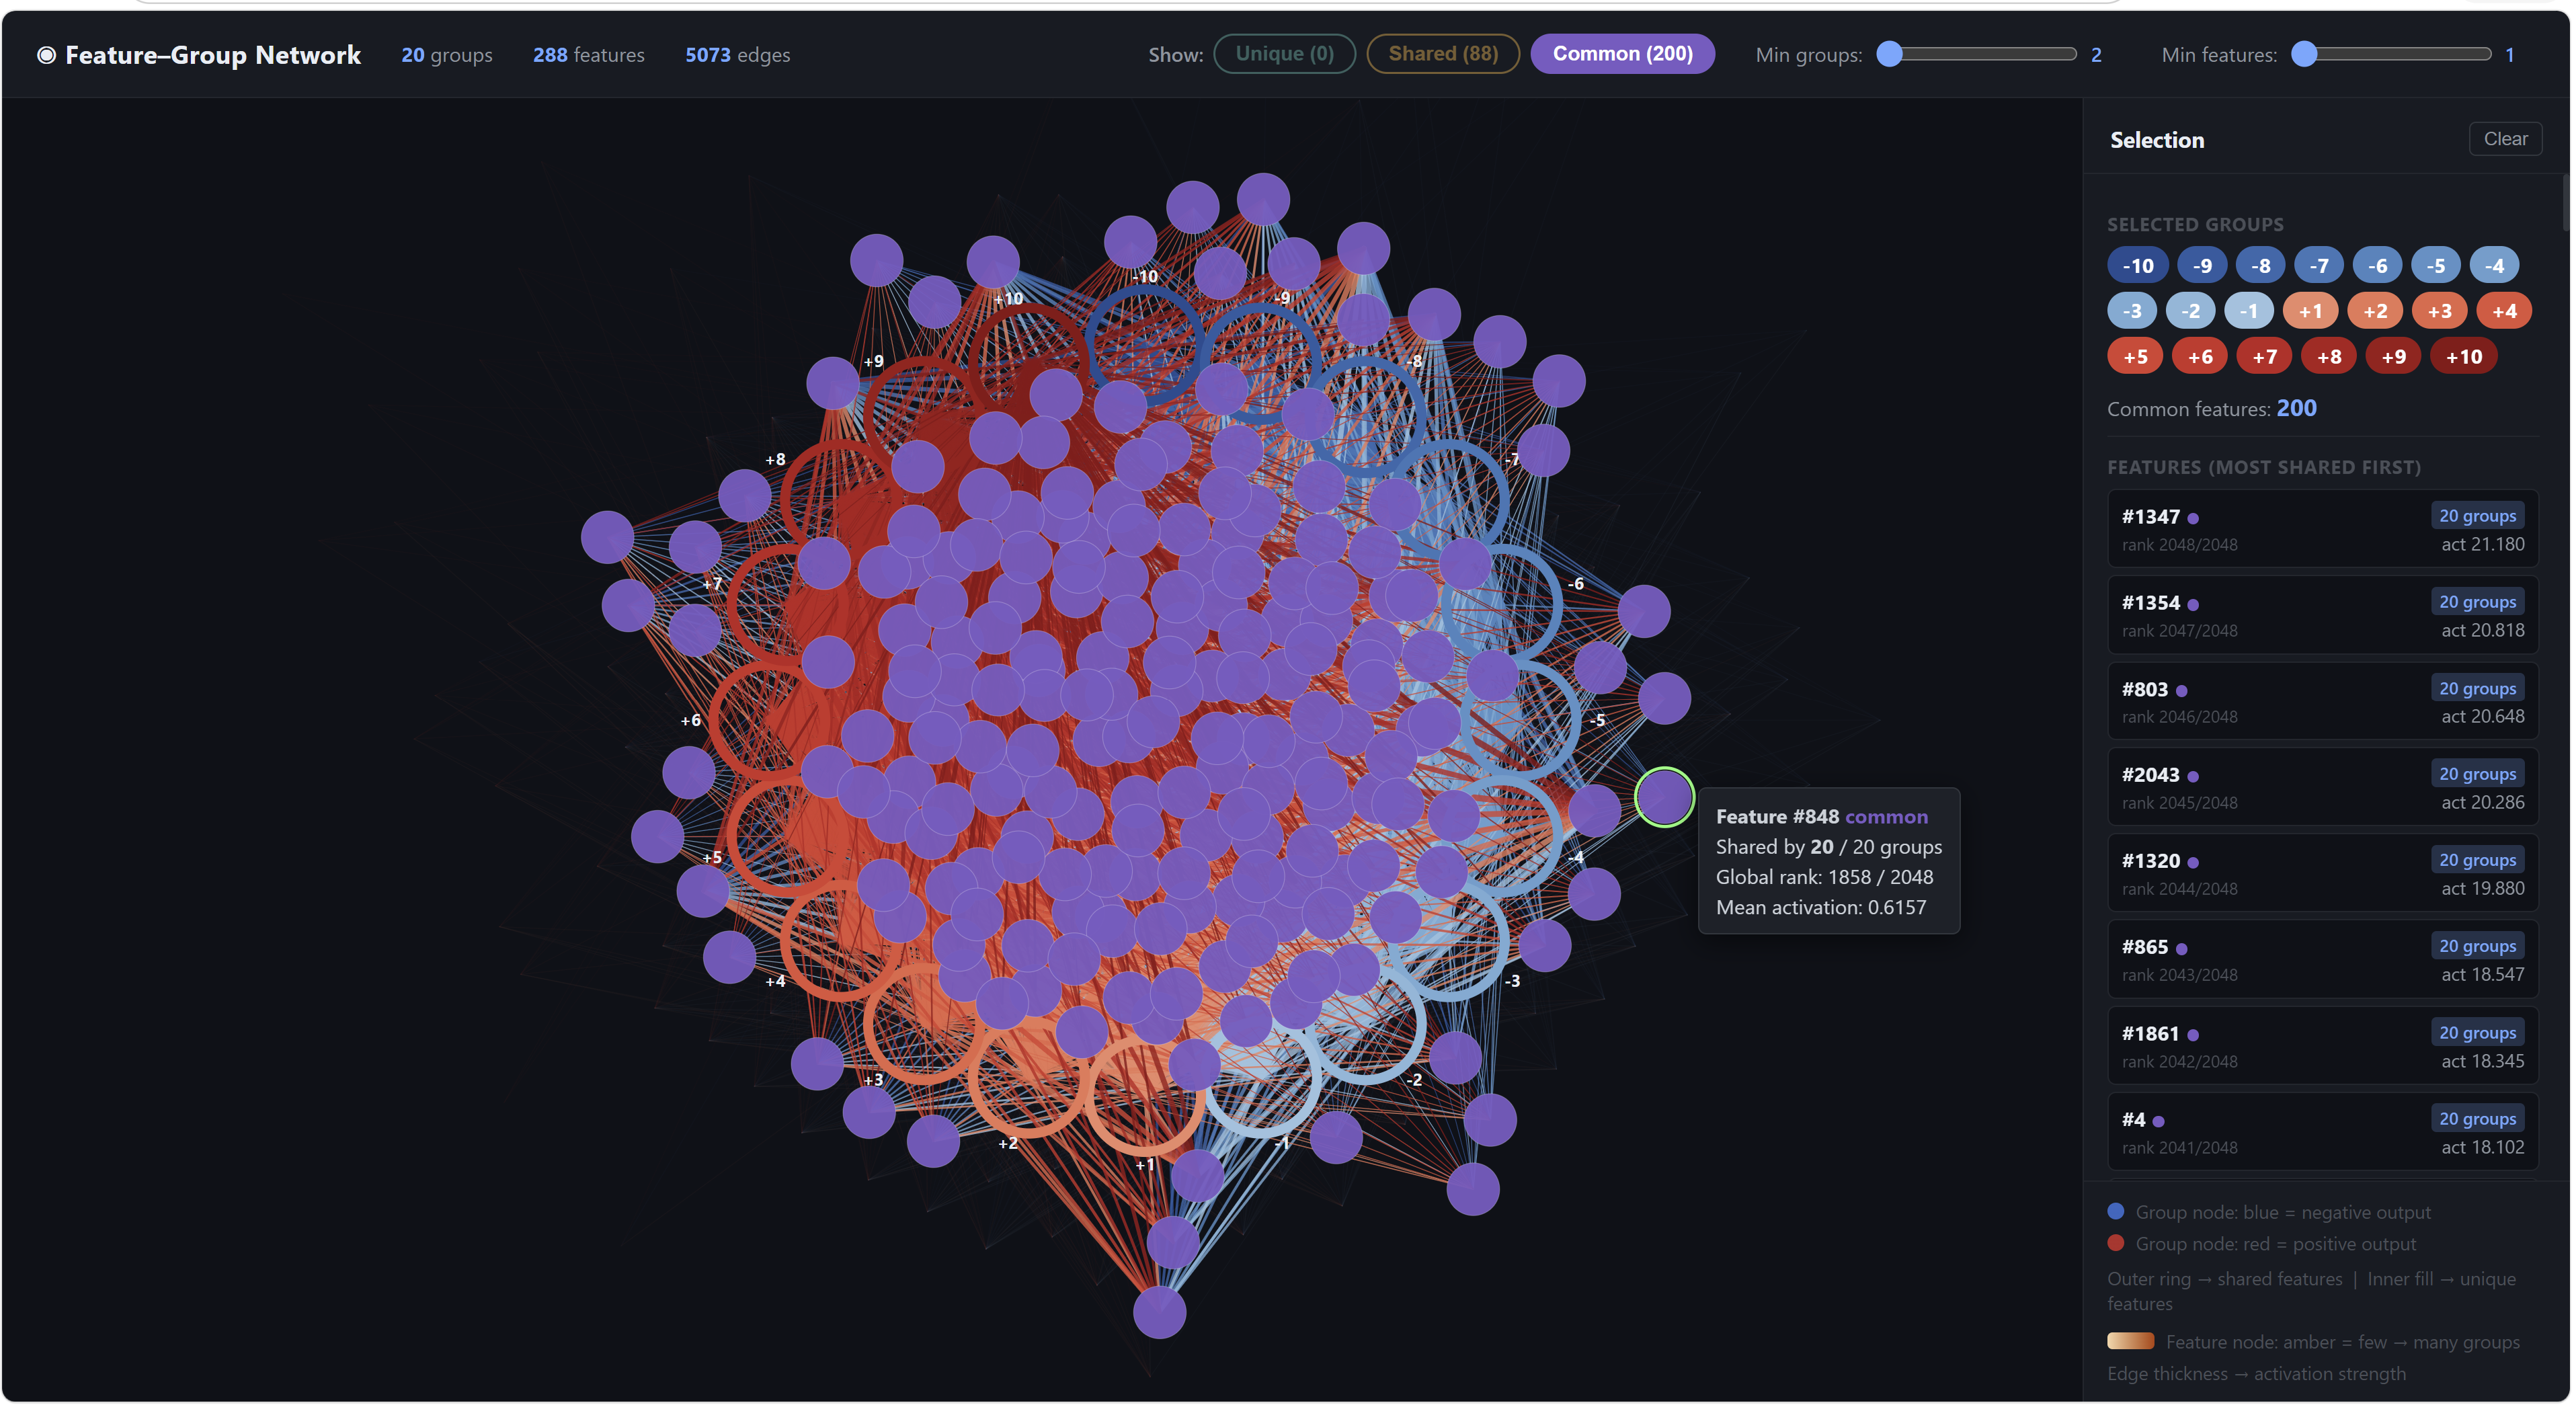The image size is (2576, 1405).
Task: Select the -5 group chip
Action: [2436, 266]
